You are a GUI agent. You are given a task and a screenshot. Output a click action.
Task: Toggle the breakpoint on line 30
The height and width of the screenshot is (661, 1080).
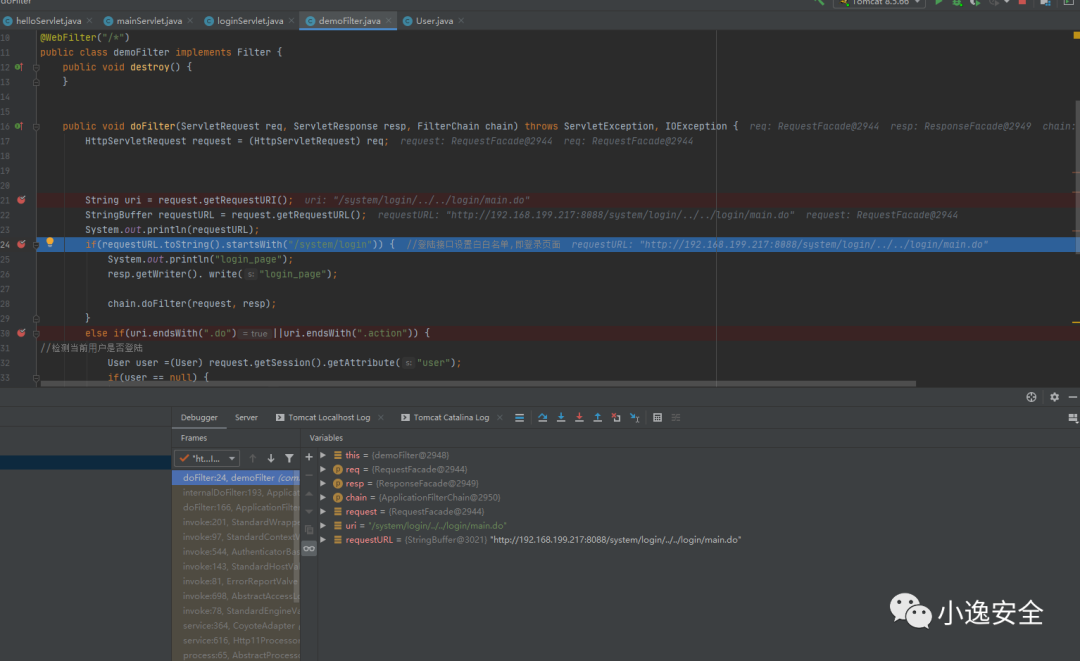[x=21, y=333]
